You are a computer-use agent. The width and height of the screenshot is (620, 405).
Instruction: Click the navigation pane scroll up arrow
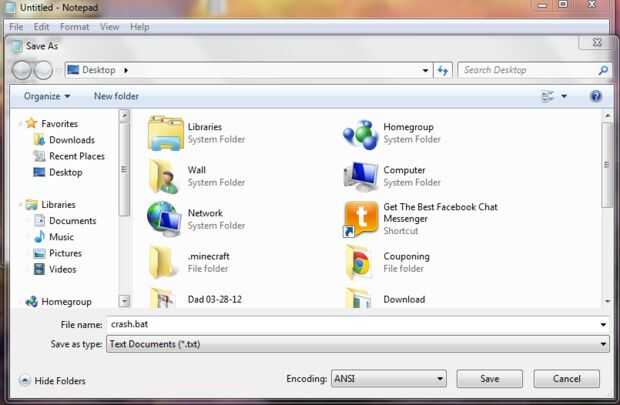point(124,115)
